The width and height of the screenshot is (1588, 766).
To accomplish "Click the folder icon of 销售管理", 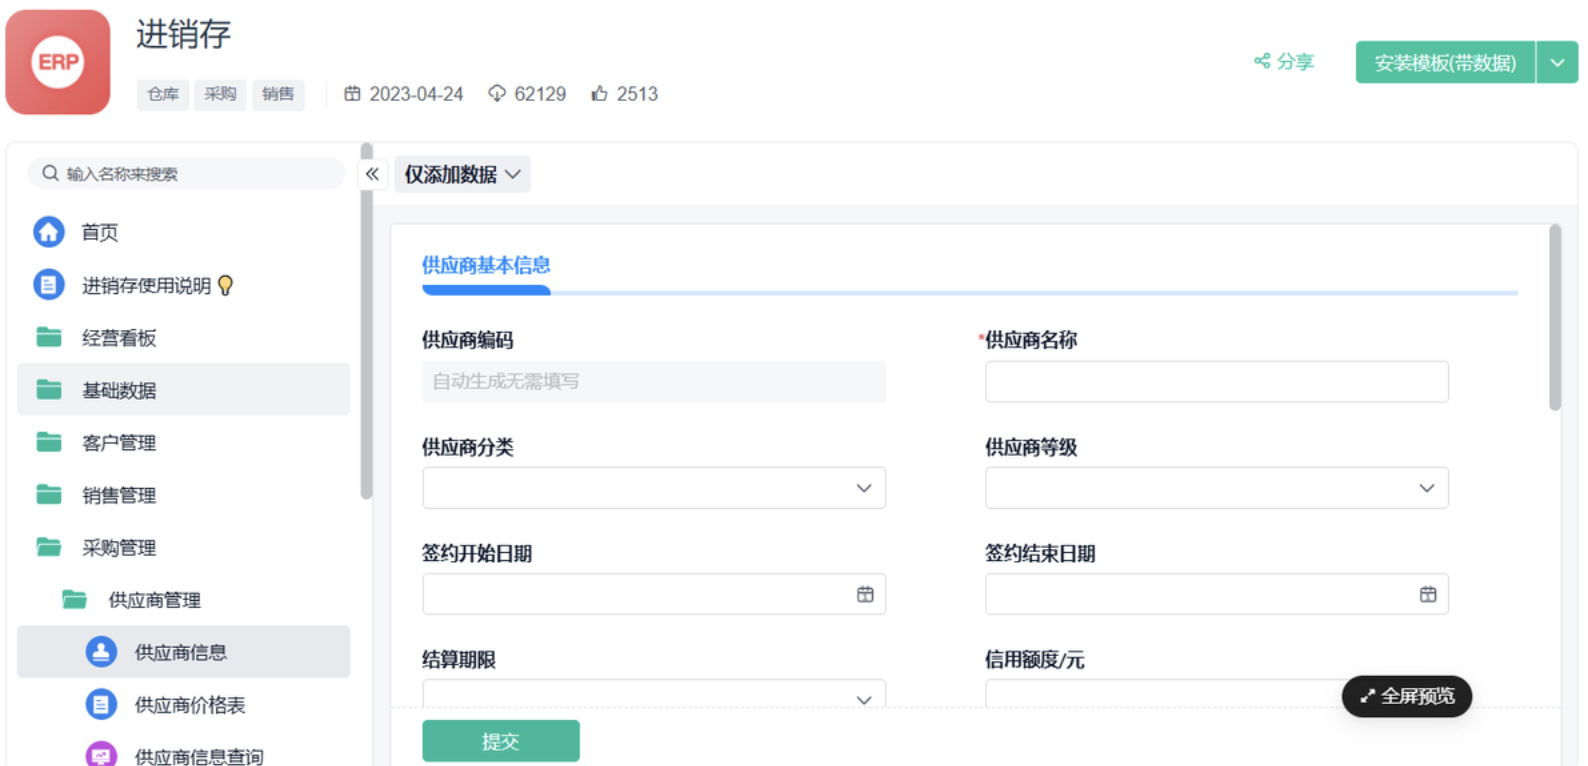I will (49, 494).
